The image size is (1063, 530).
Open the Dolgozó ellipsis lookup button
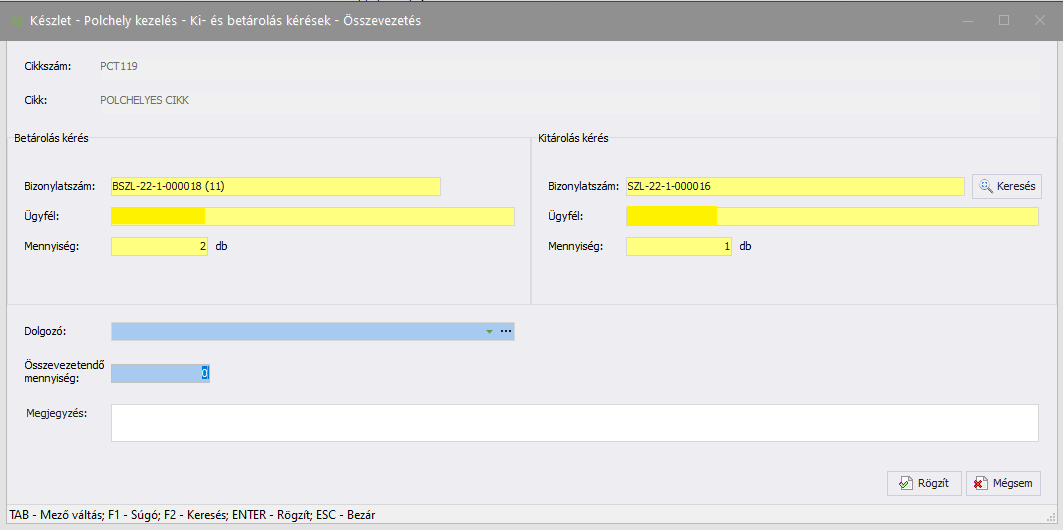coord(506,331)
